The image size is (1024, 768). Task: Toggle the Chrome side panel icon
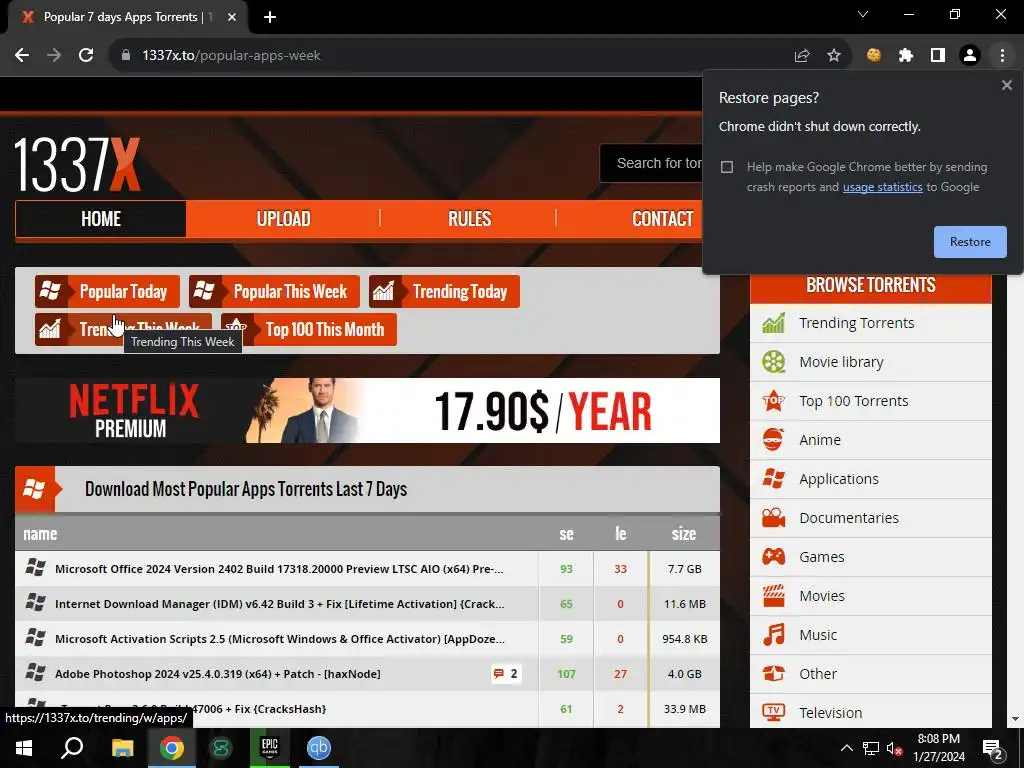coord(938,56)
